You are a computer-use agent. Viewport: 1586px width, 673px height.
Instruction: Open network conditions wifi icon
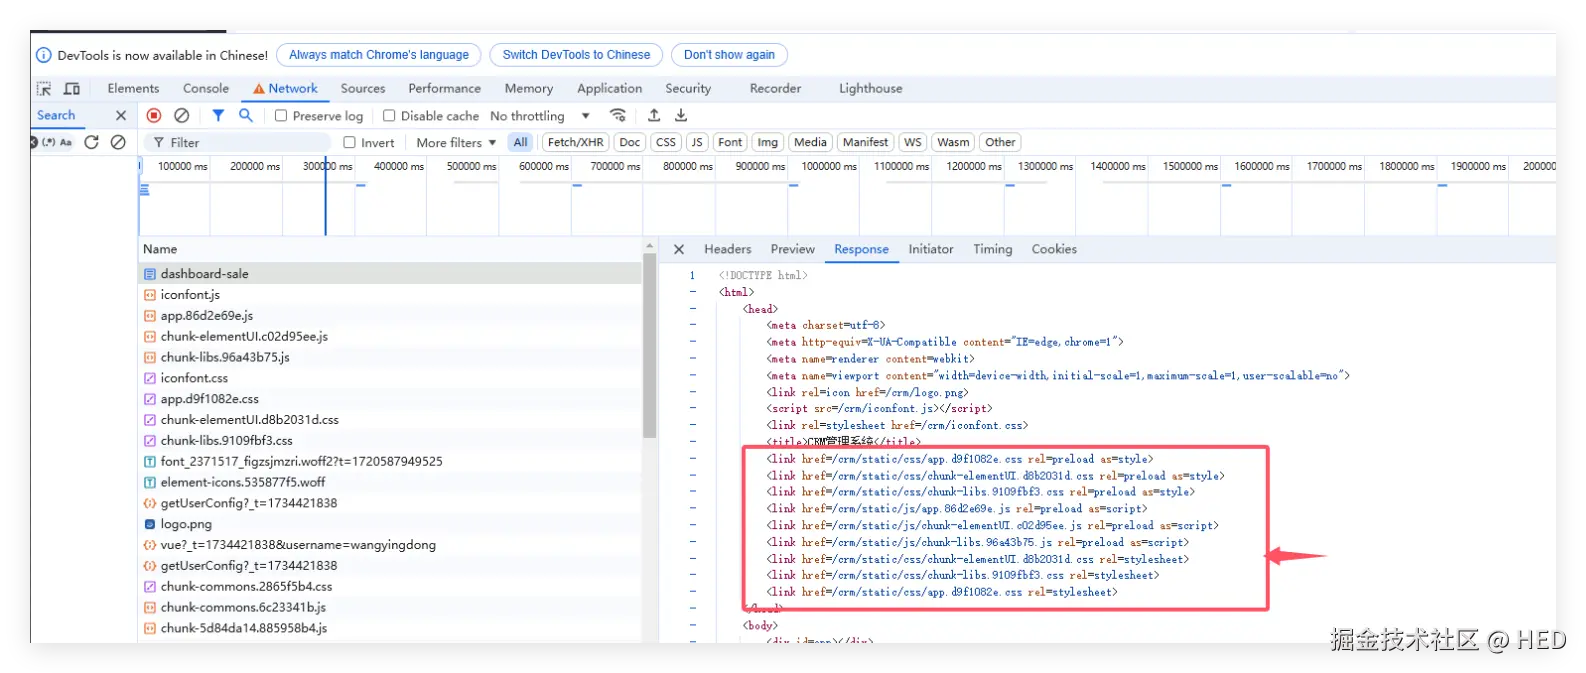coord(618,116)
